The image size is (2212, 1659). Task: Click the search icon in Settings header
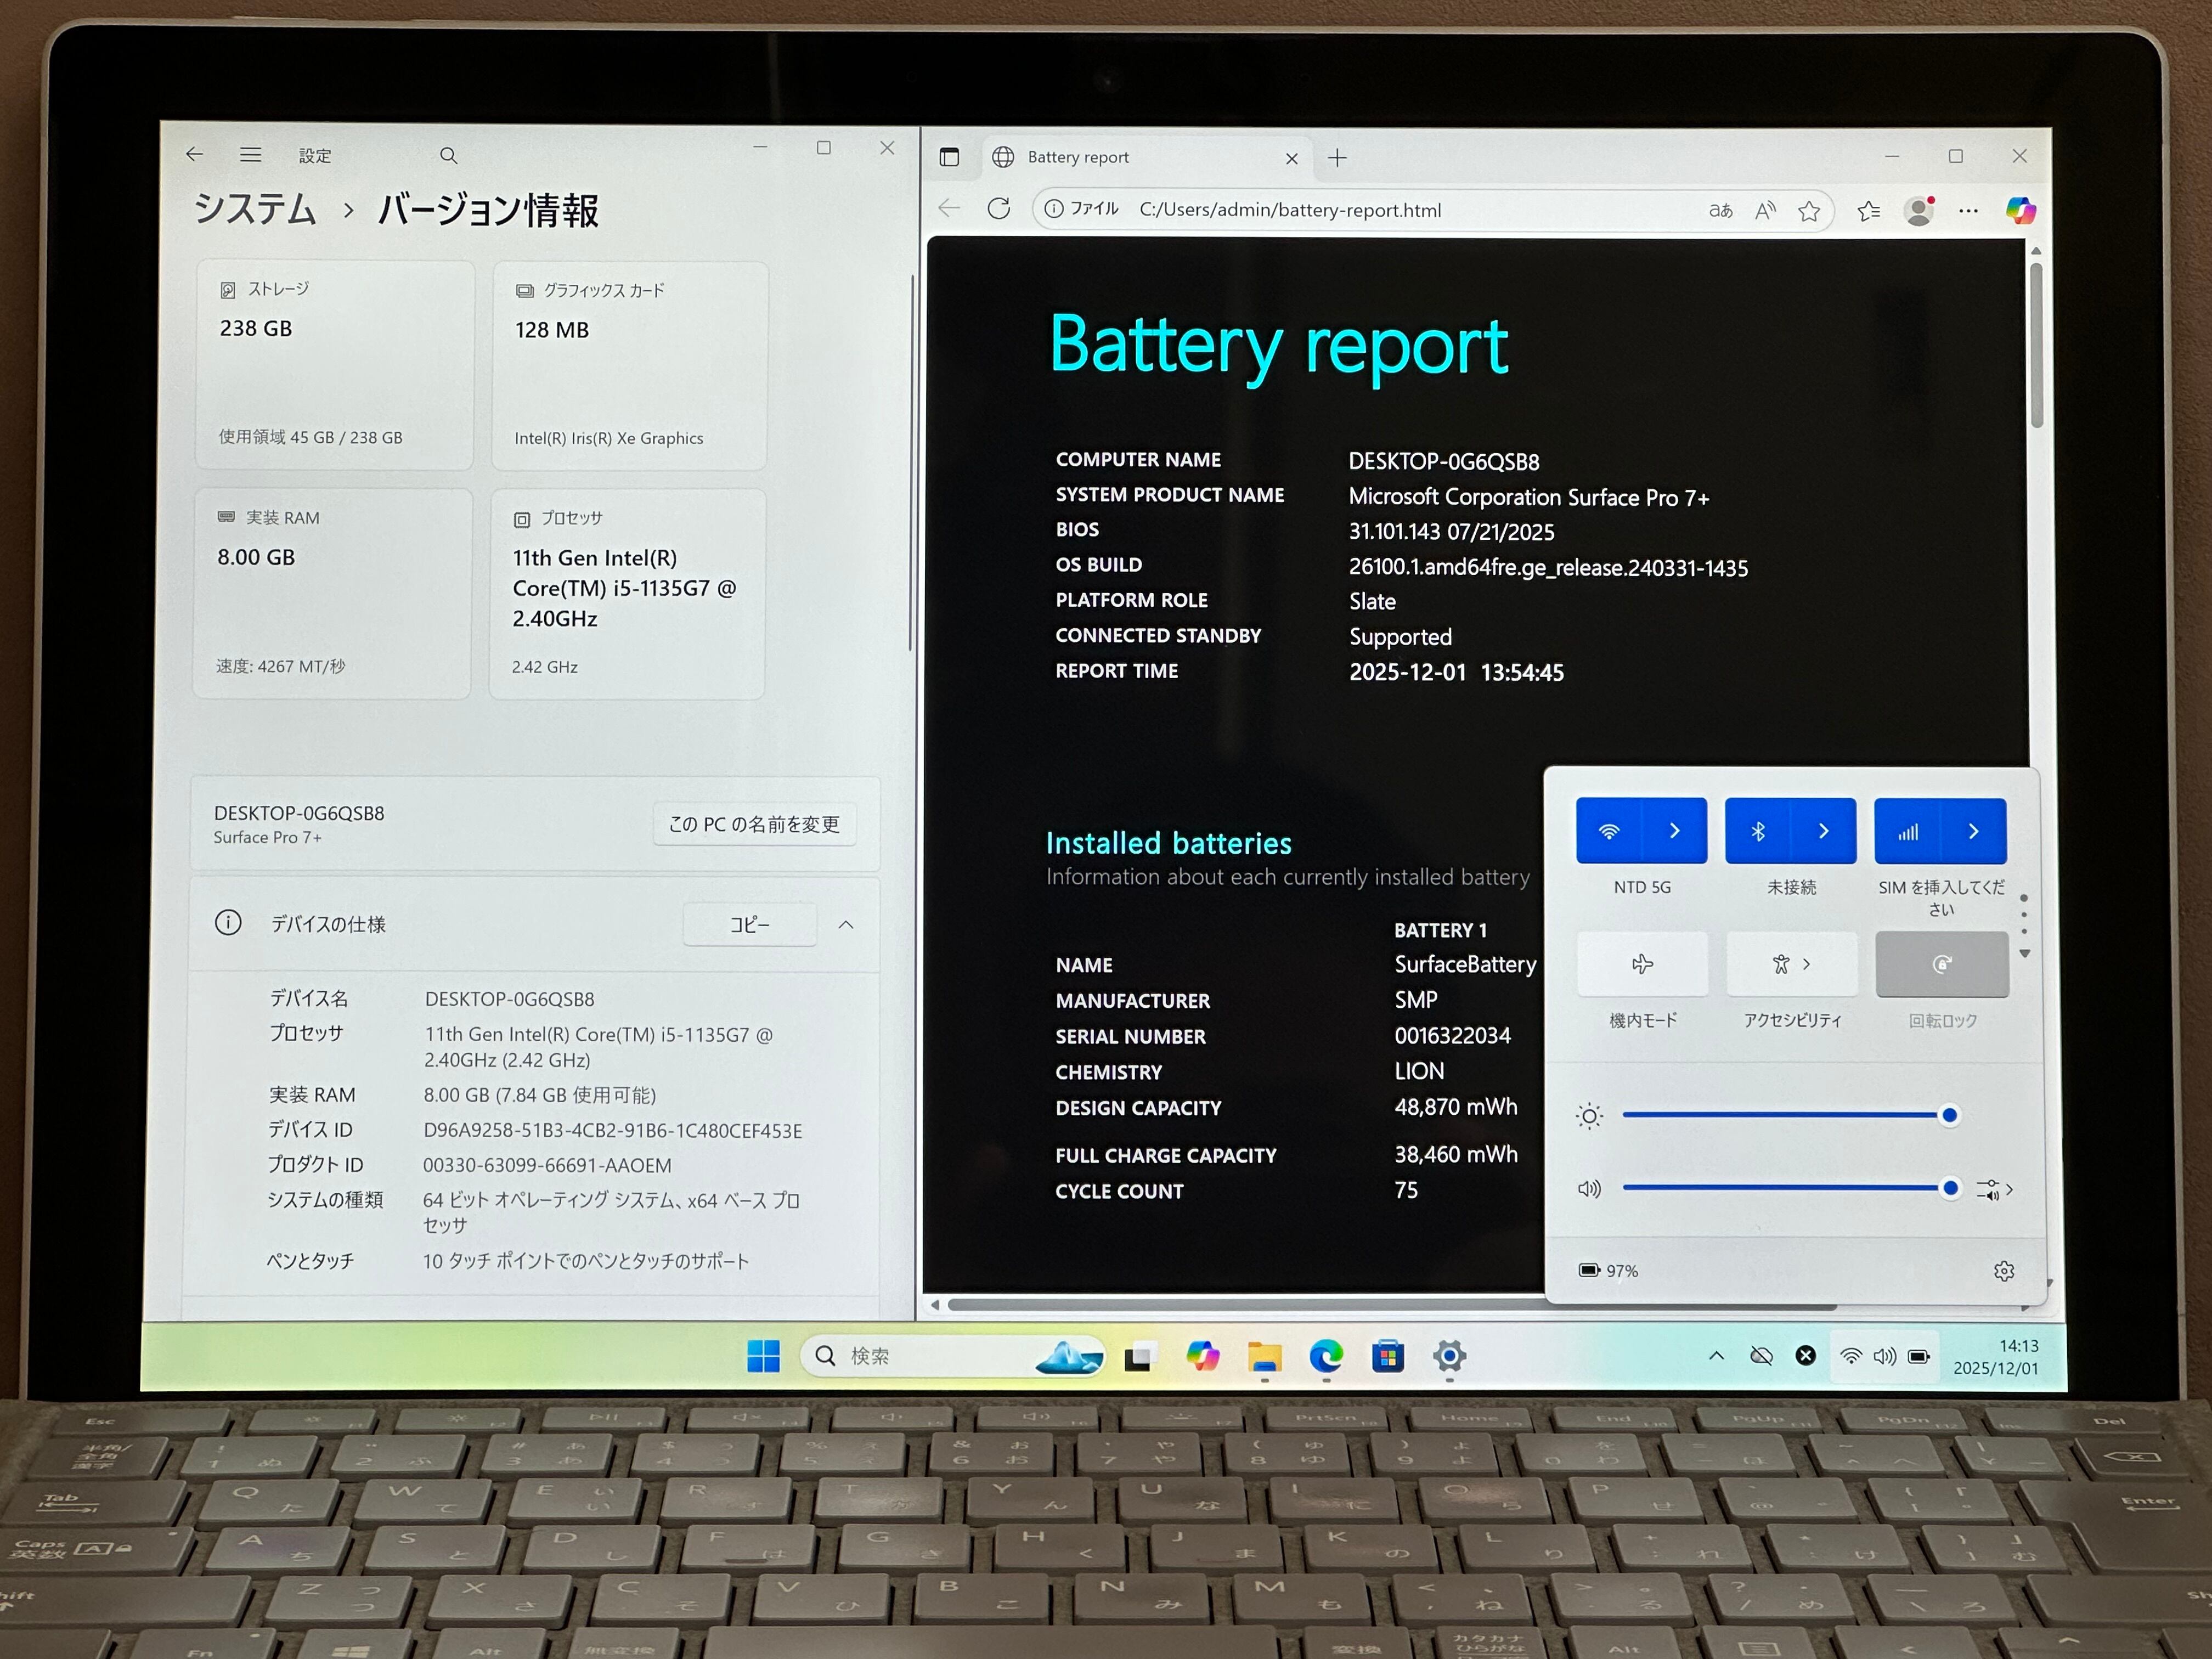448,156
